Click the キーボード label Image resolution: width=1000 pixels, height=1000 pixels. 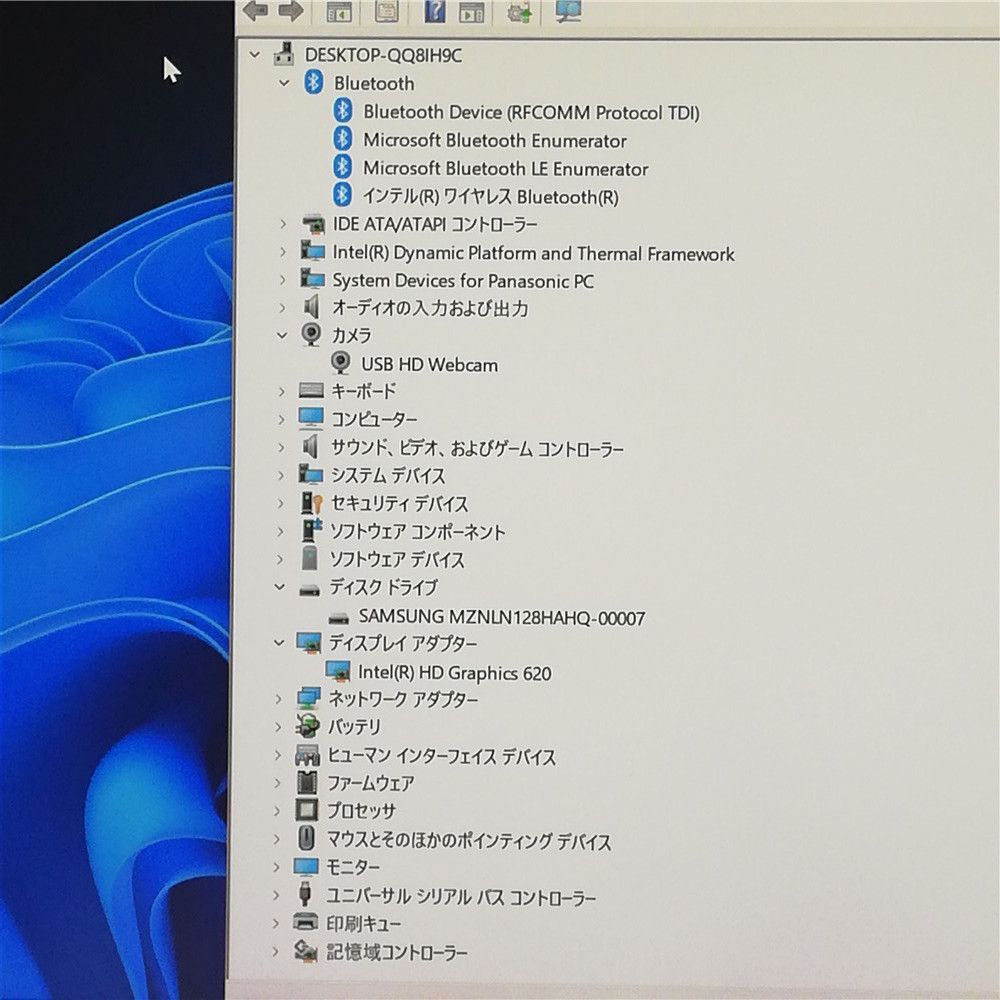[x=364, y=391]
